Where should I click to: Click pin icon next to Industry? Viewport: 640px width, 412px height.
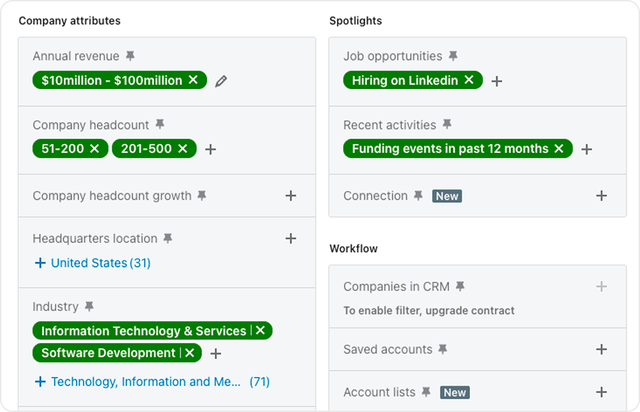pos(89,306)
